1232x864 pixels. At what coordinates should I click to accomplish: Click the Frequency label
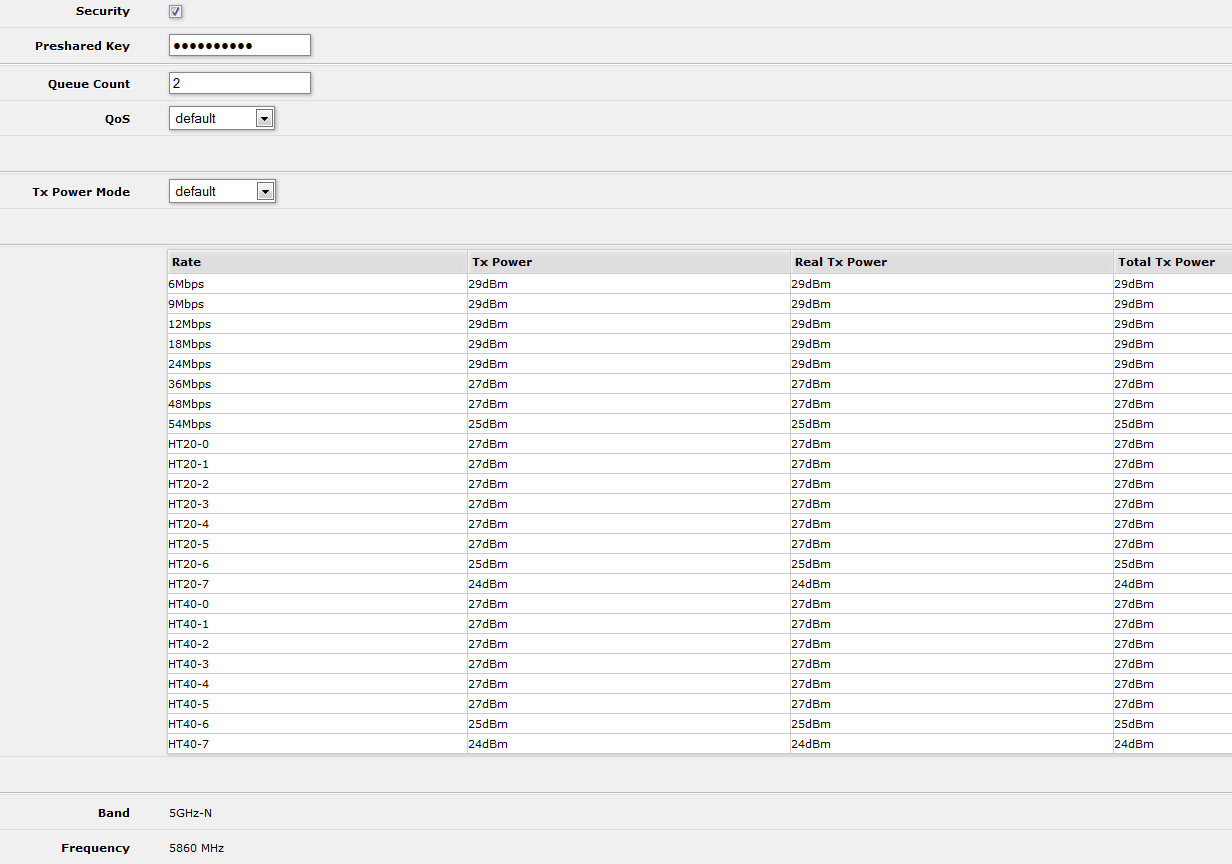[96, 848]
